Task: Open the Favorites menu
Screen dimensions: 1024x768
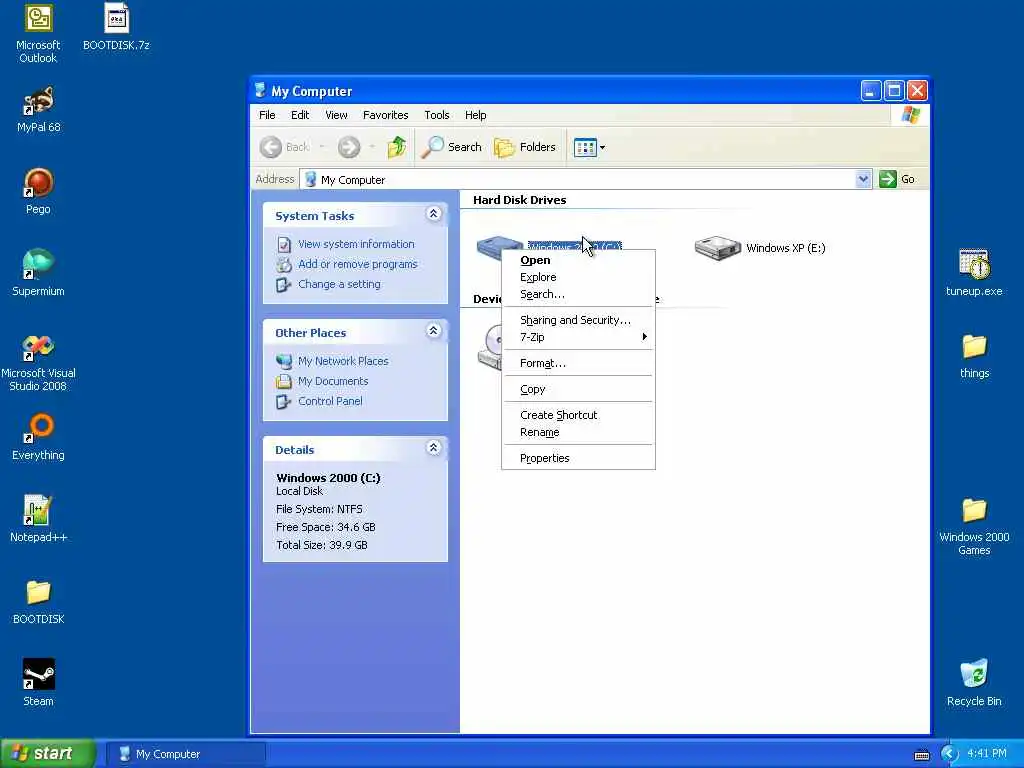Action: (x=385, y=115)
